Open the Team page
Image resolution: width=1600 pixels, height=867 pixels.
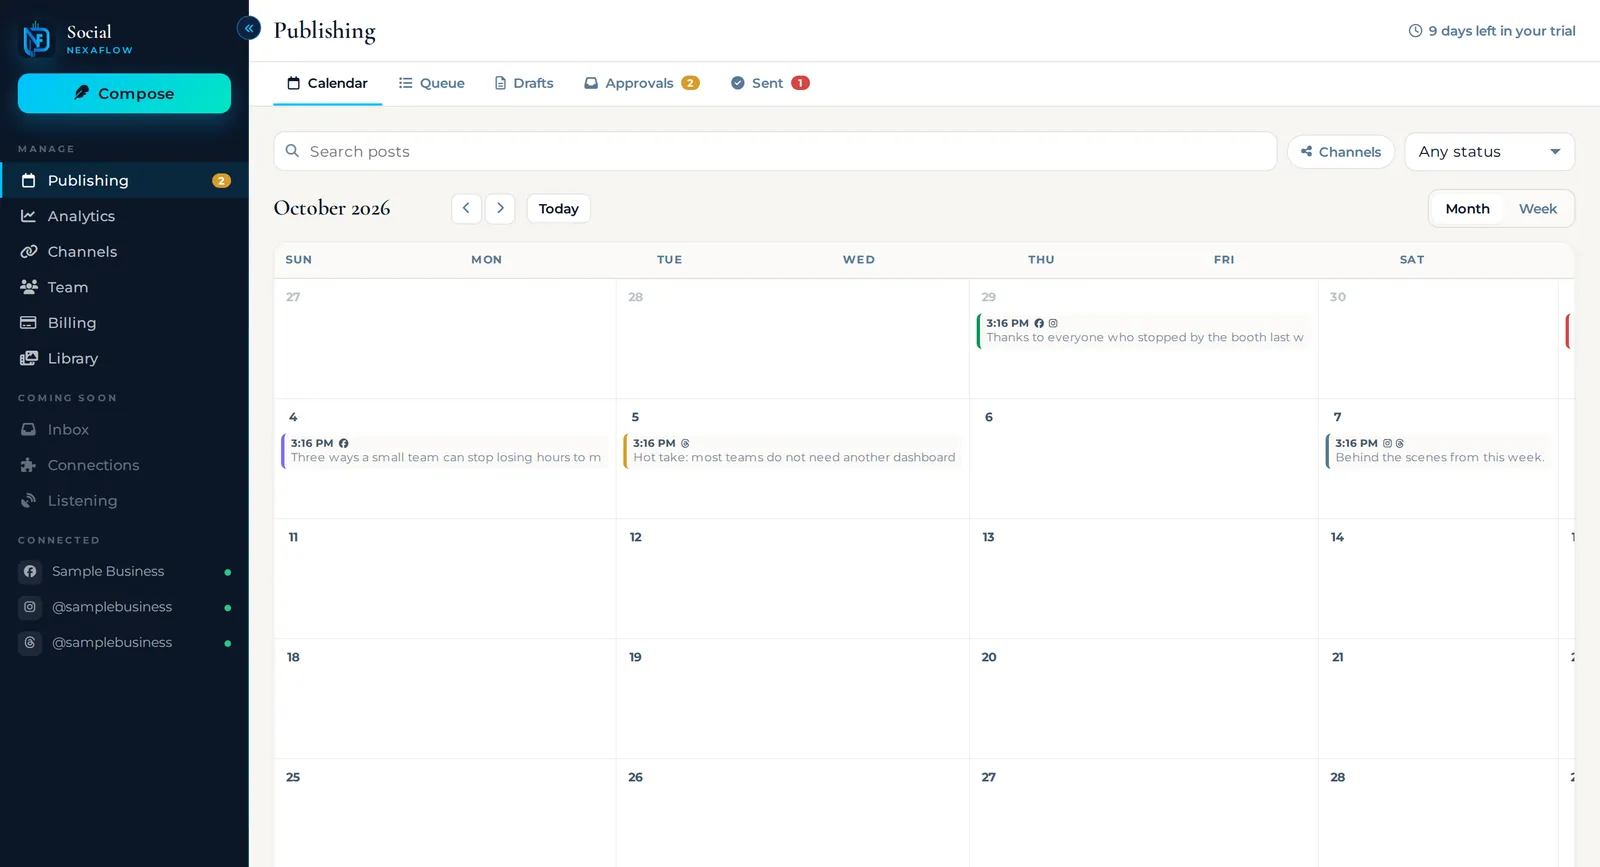tap(124, 287)
